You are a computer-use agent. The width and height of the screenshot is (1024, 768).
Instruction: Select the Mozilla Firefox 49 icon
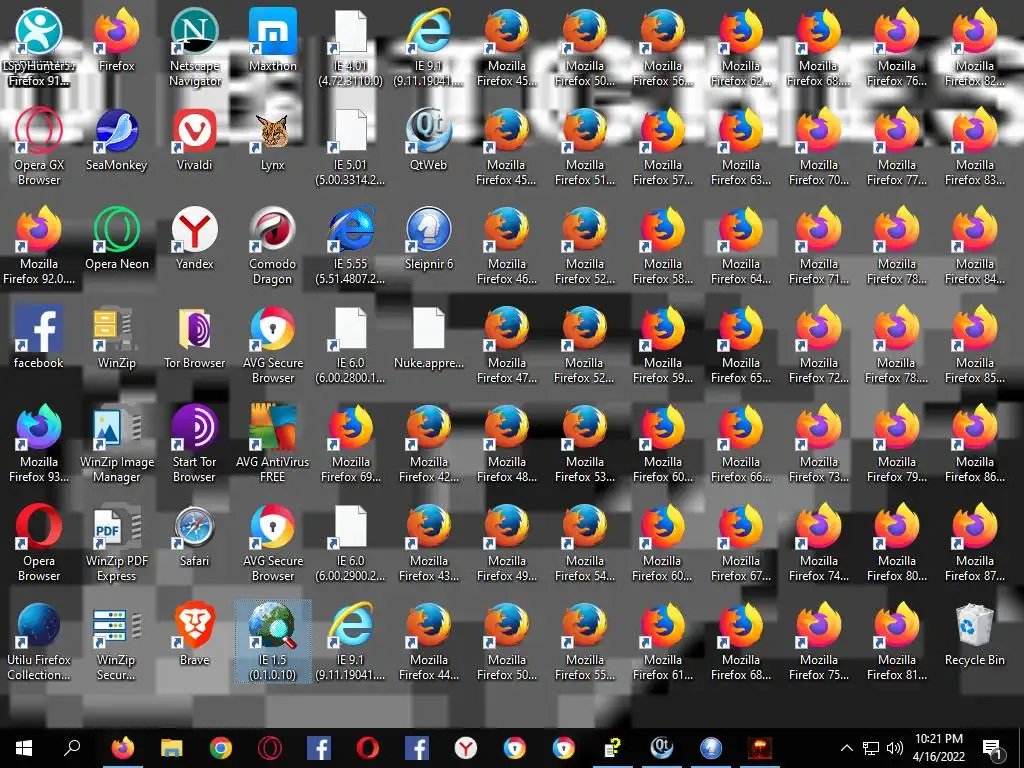click(x=507, y=543)
